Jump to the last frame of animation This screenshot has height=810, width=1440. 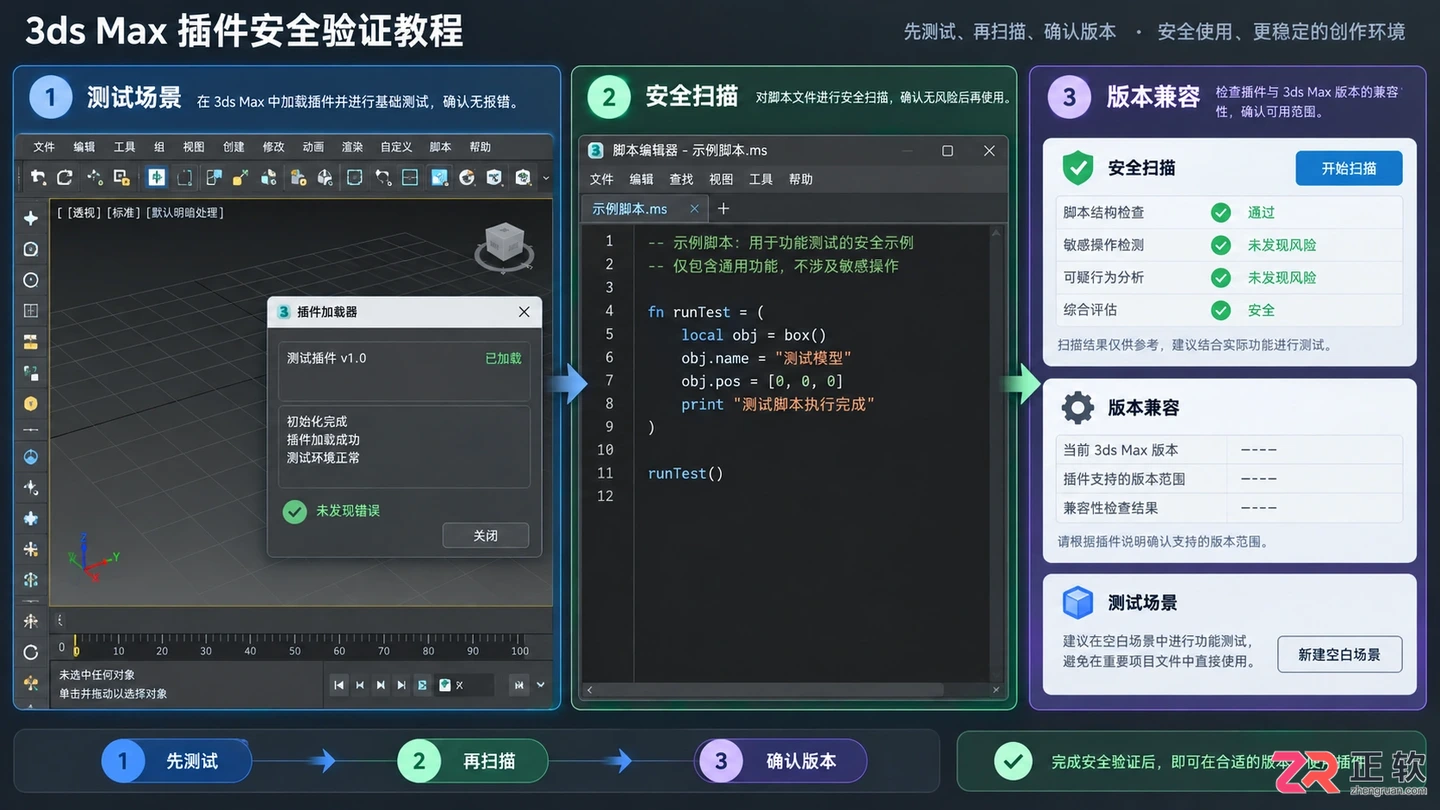pyautogui.click(x=402, y=685)
